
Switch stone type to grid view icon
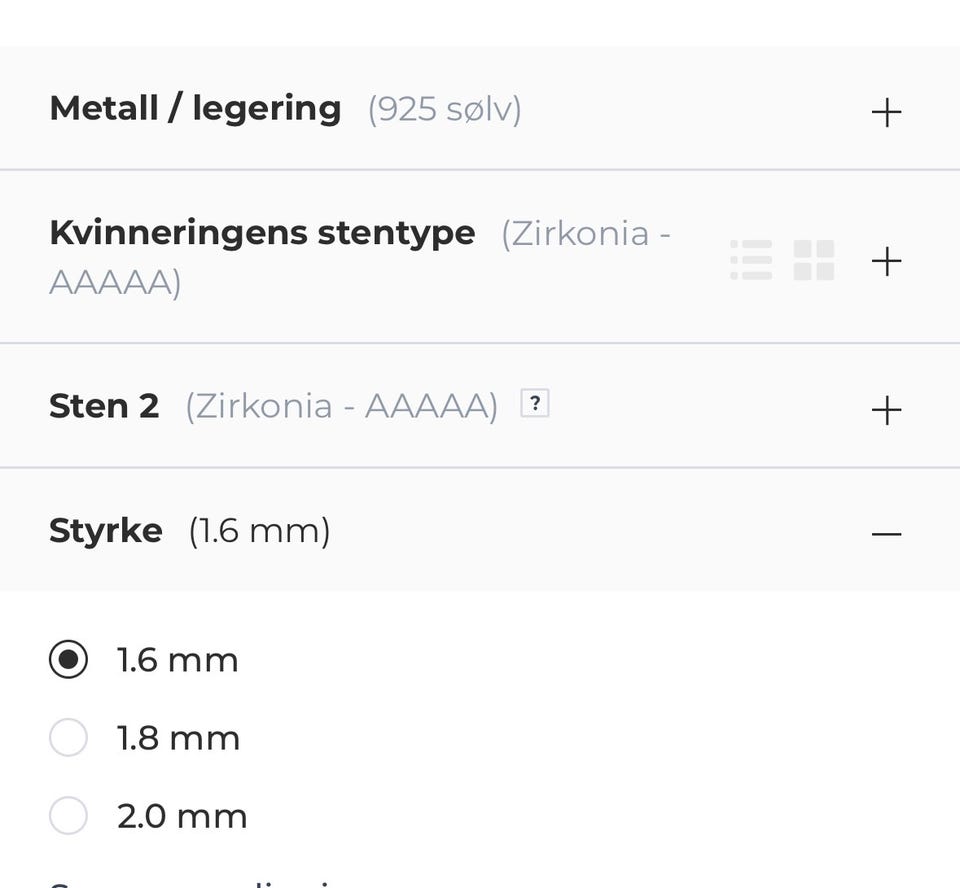pyautogui.click(x=814, y=260)
